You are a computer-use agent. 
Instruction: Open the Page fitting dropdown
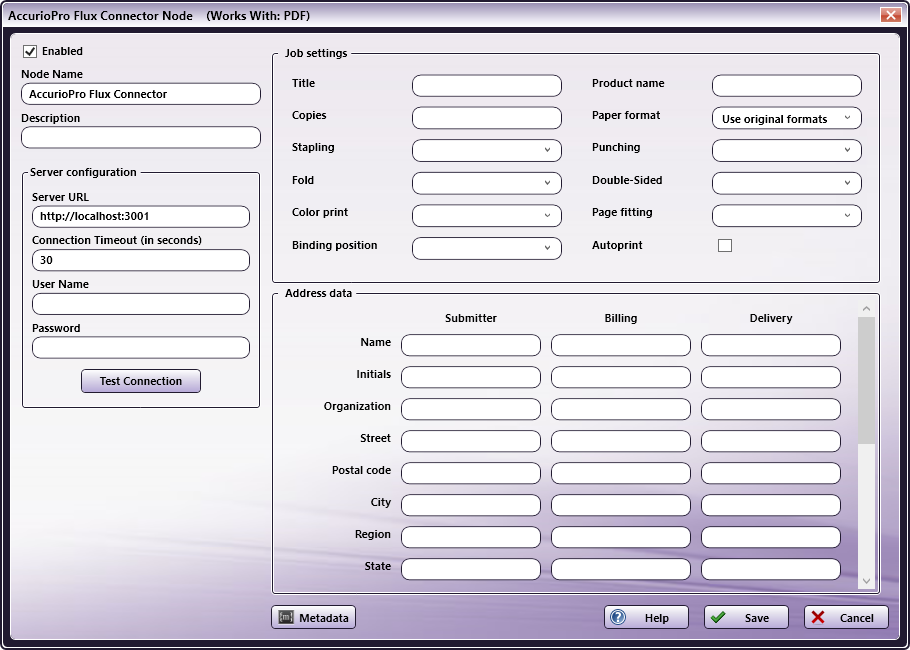click(x=787, y=215)
